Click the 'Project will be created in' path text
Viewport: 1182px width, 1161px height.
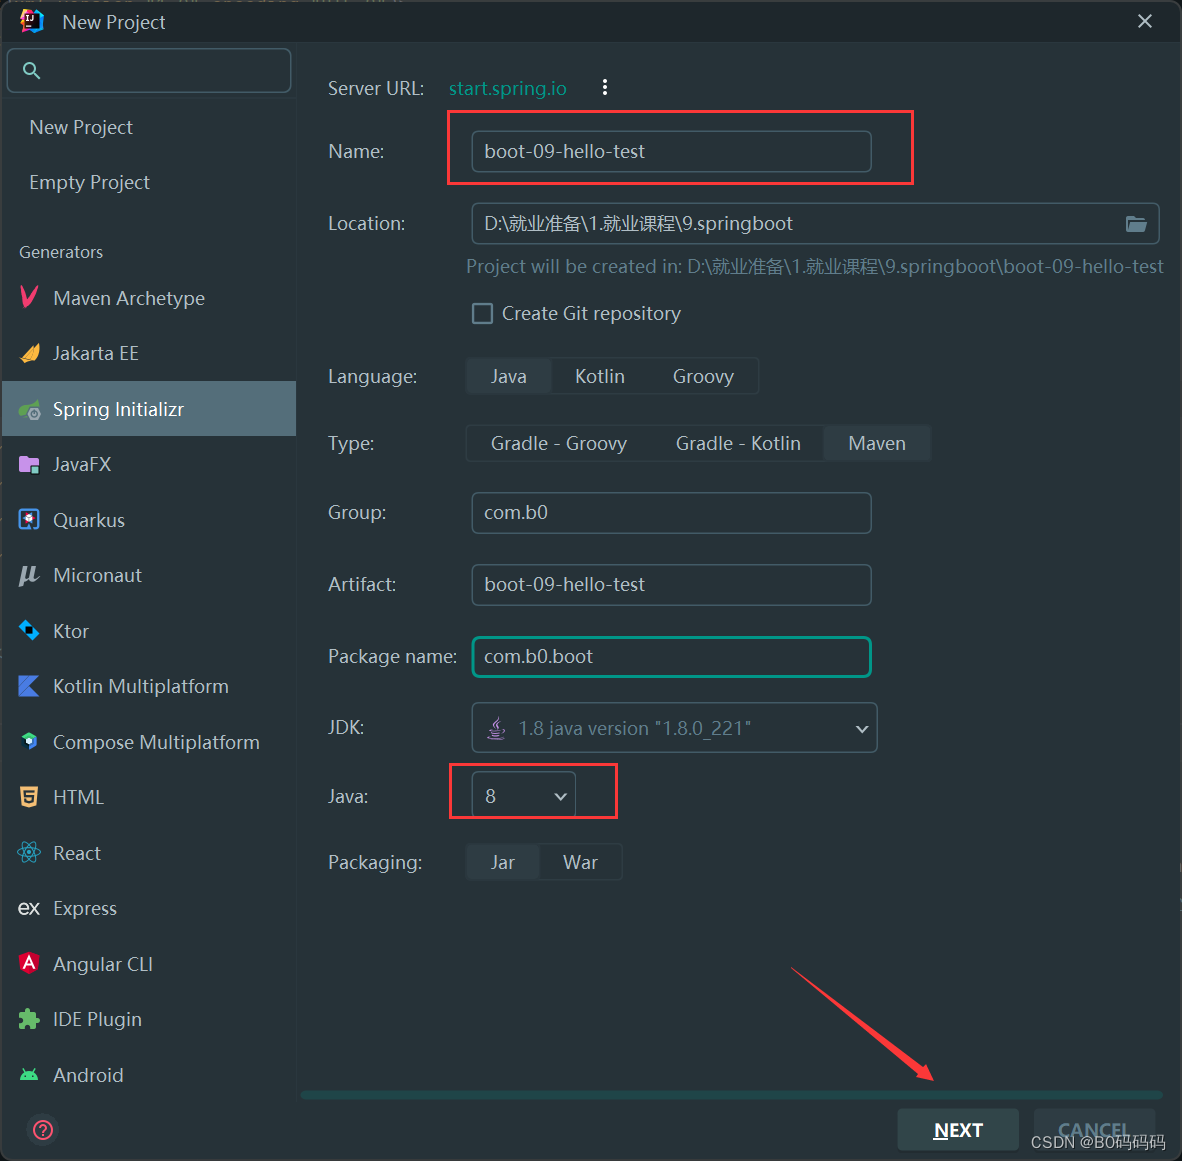point(814,267)
